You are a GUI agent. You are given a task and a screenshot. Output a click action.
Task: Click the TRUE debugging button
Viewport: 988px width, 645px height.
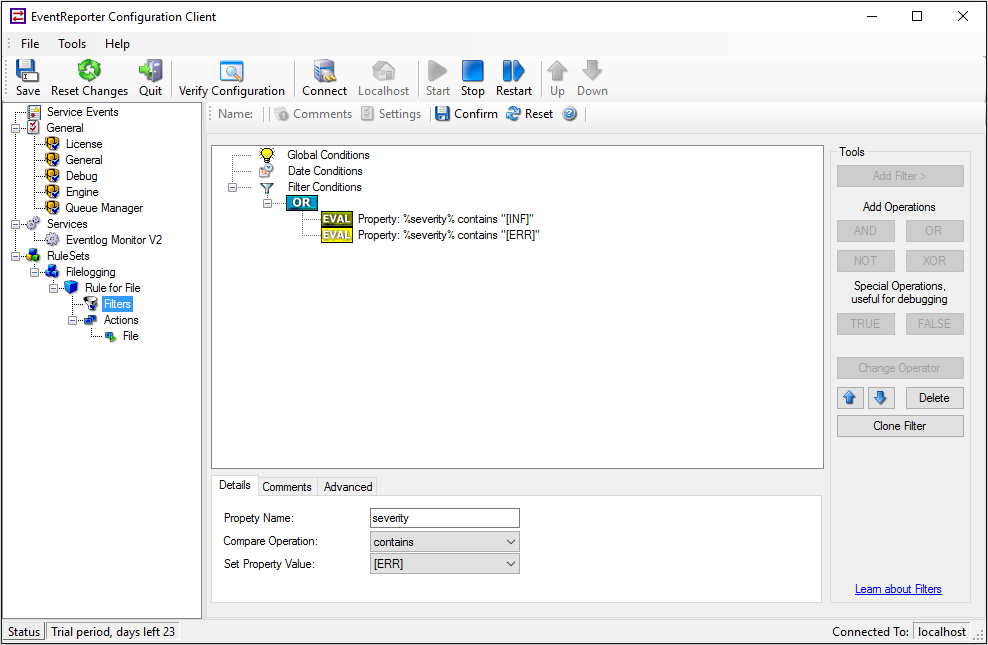865,324
